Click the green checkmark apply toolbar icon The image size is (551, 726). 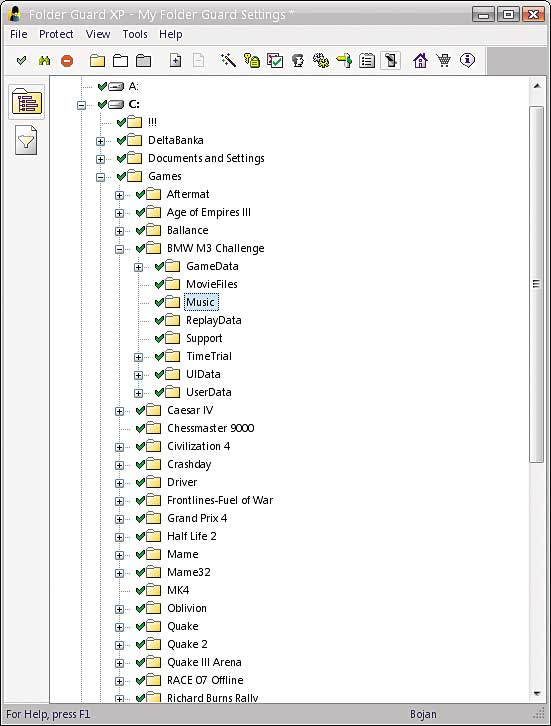[x=21, y=61]
